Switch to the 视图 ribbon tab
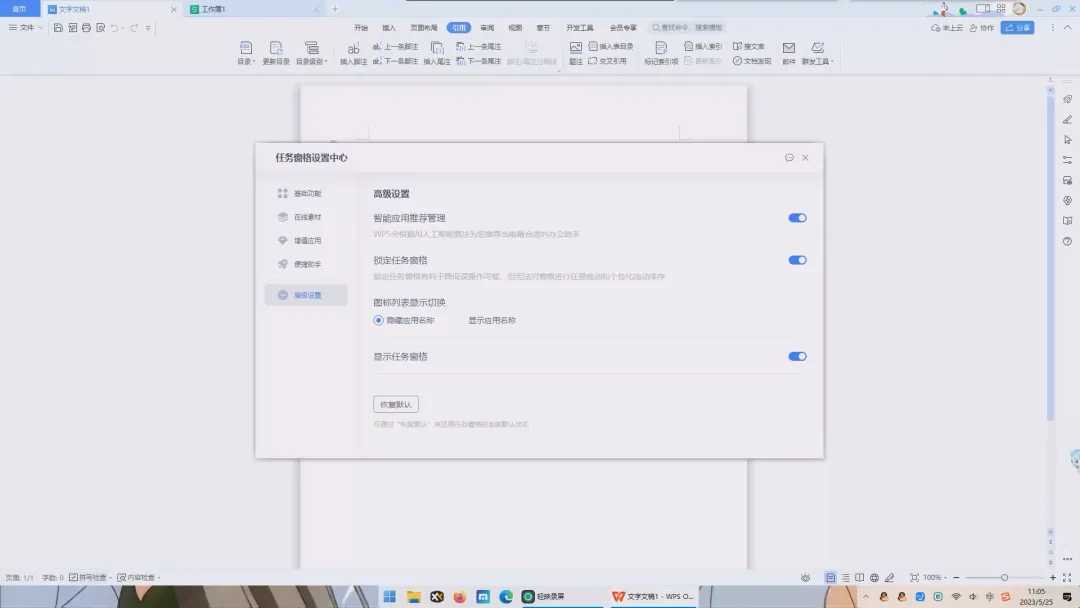Screen dimensions: 1080x608 point(515,28)
